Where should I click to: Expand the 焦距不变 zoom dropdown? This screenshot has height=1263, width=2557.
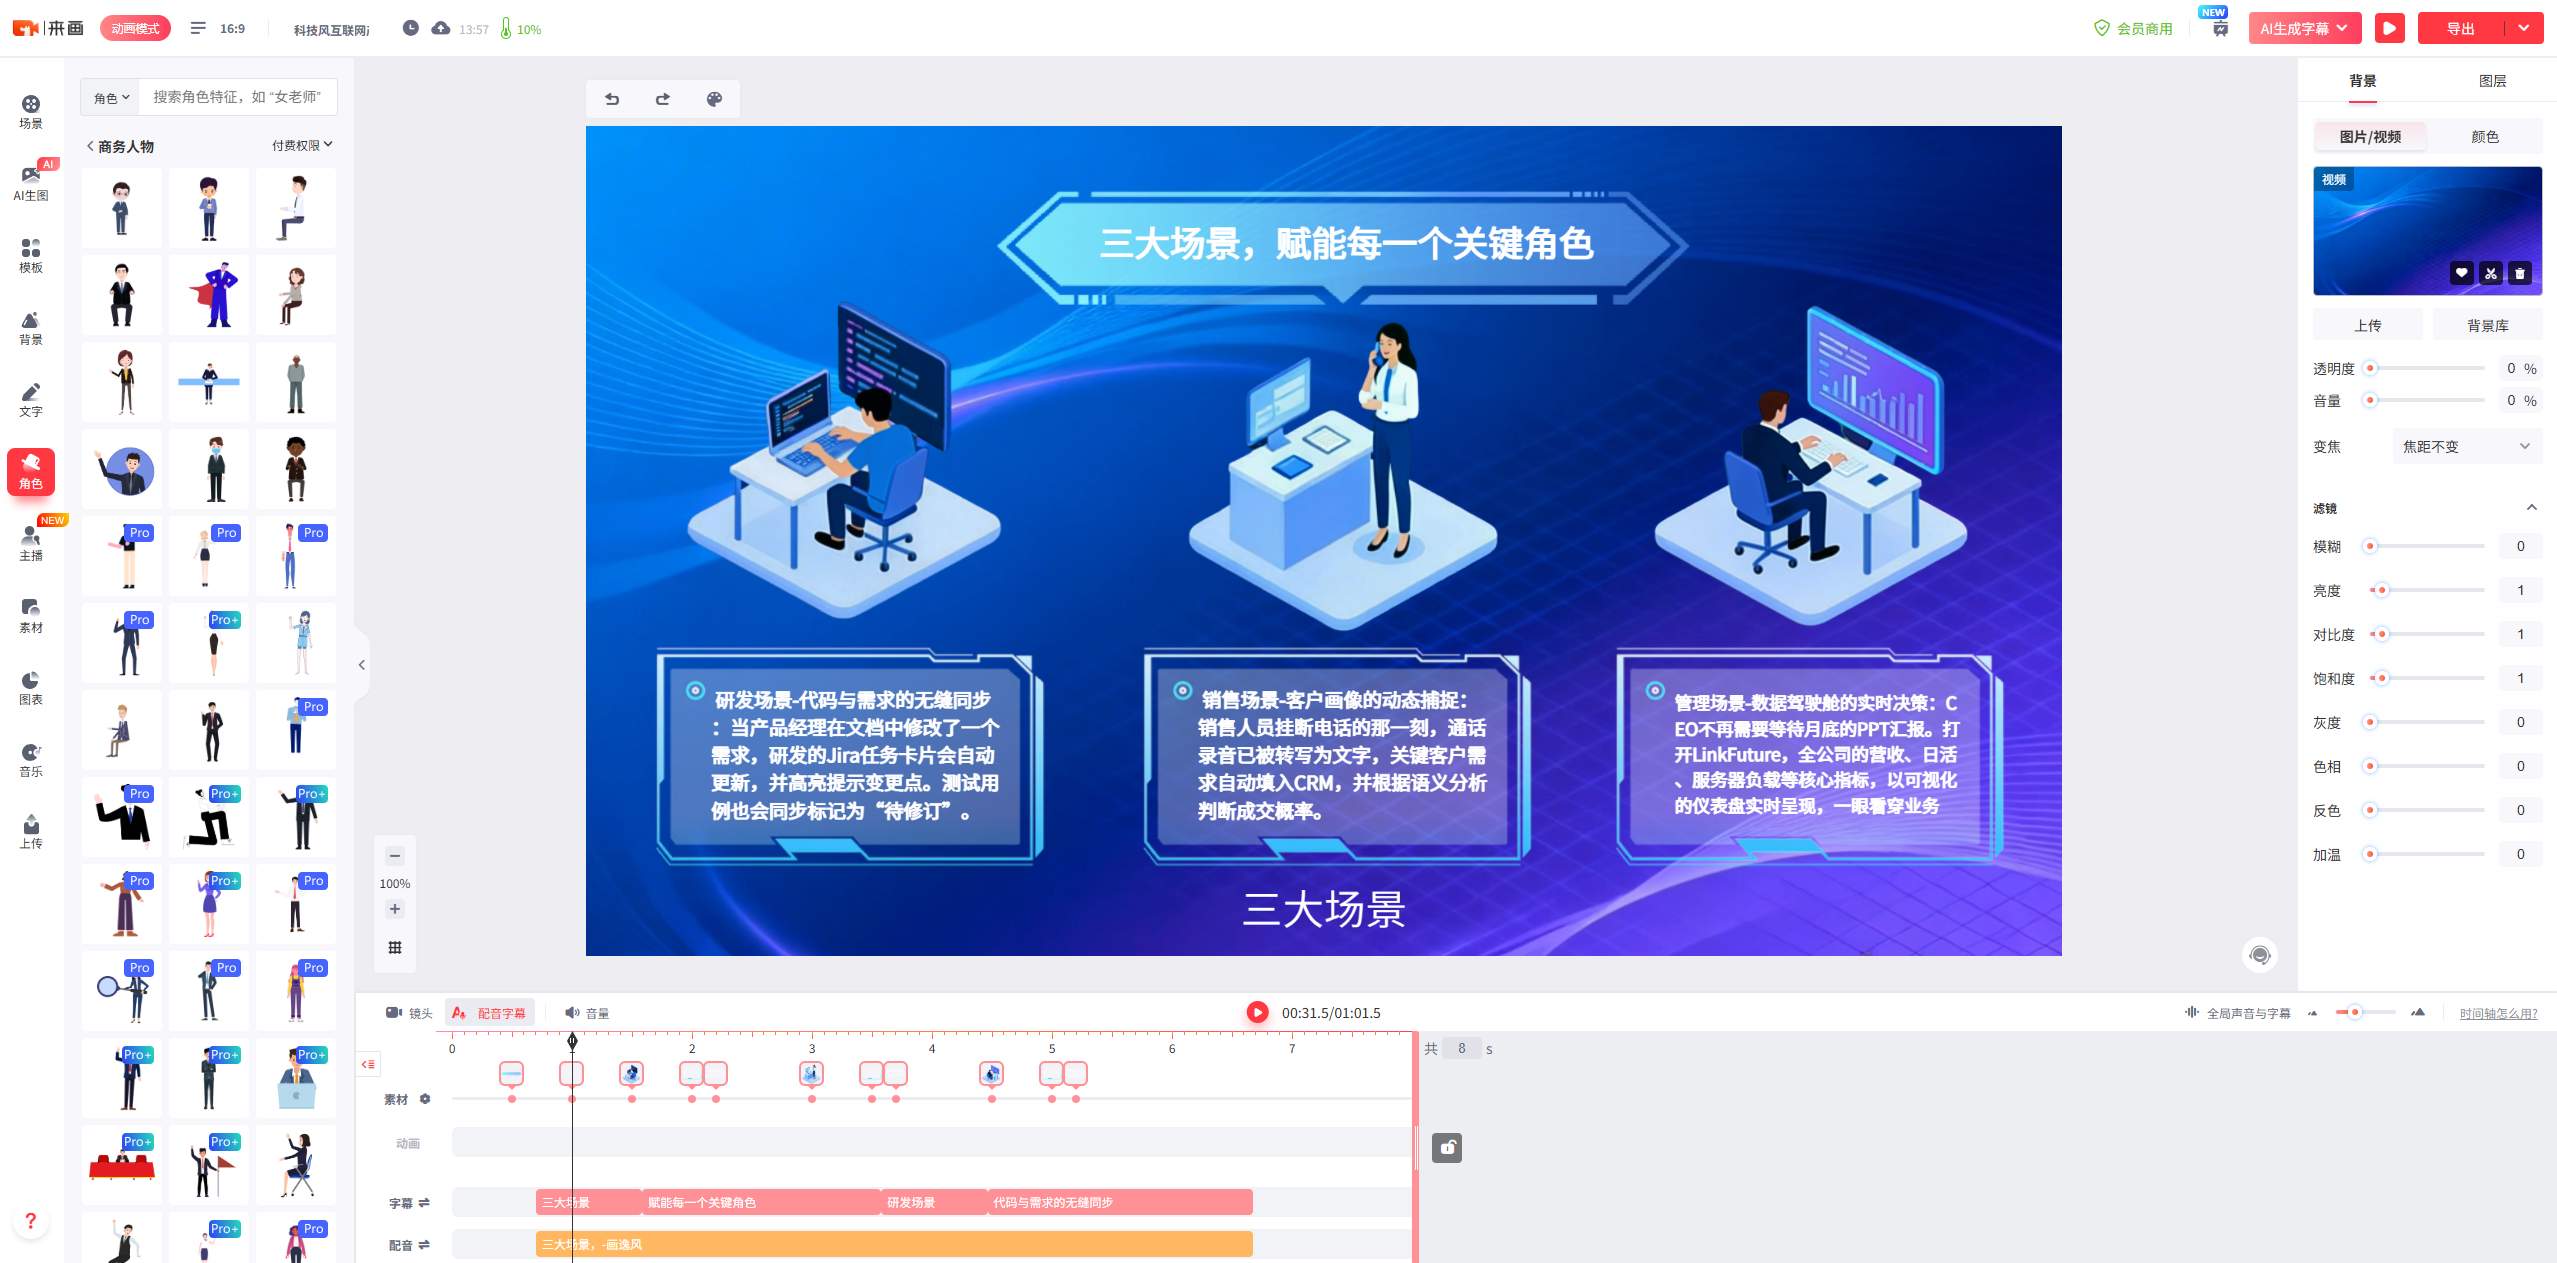(2467, 446)
